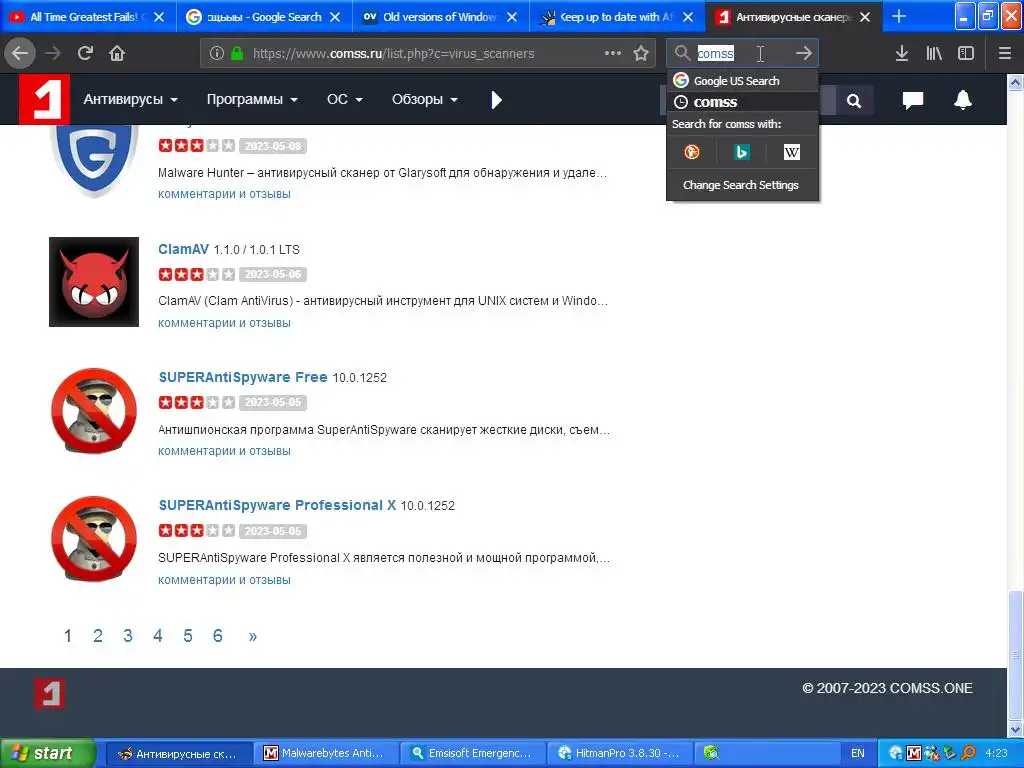Go to pagination page 6
The width and height of the screenshot is (1024, 768).
217,635
